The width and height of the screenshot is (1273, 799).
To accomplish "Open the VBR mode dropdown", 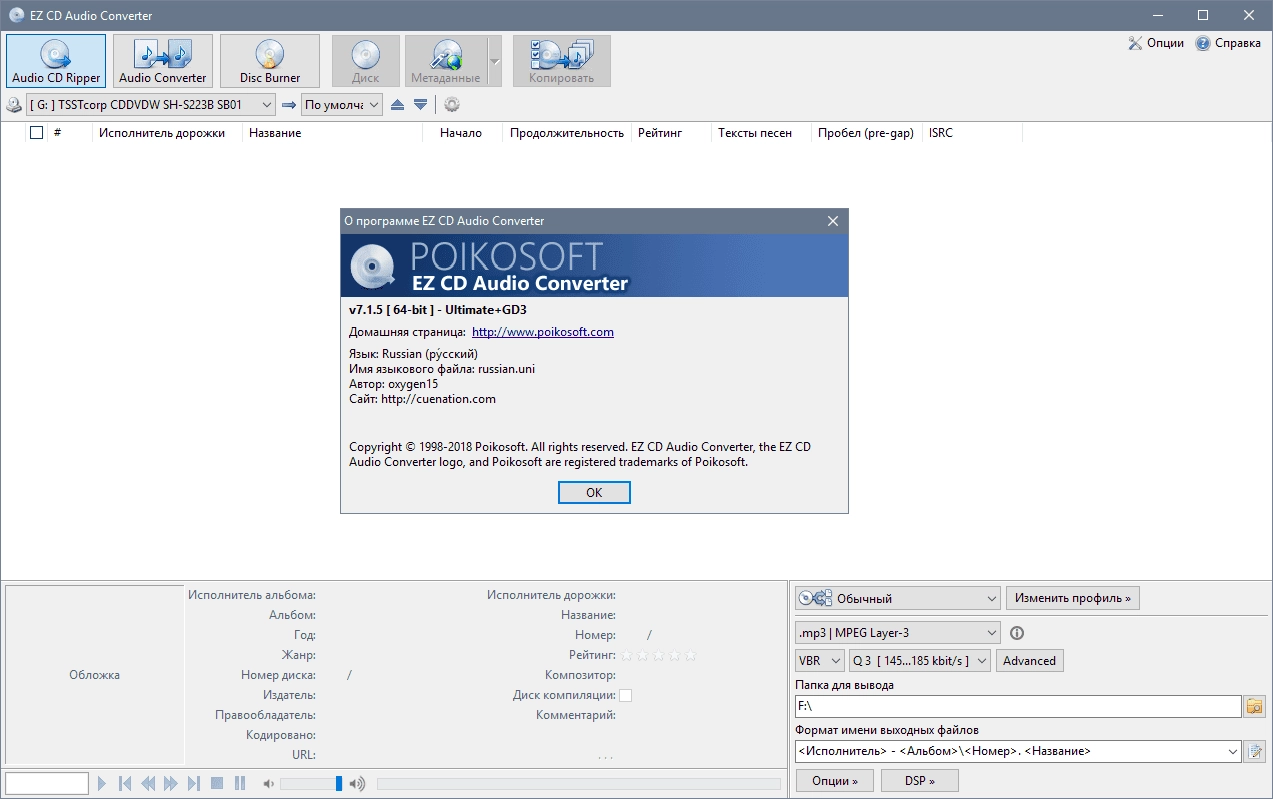I will (x=820, y=660).
